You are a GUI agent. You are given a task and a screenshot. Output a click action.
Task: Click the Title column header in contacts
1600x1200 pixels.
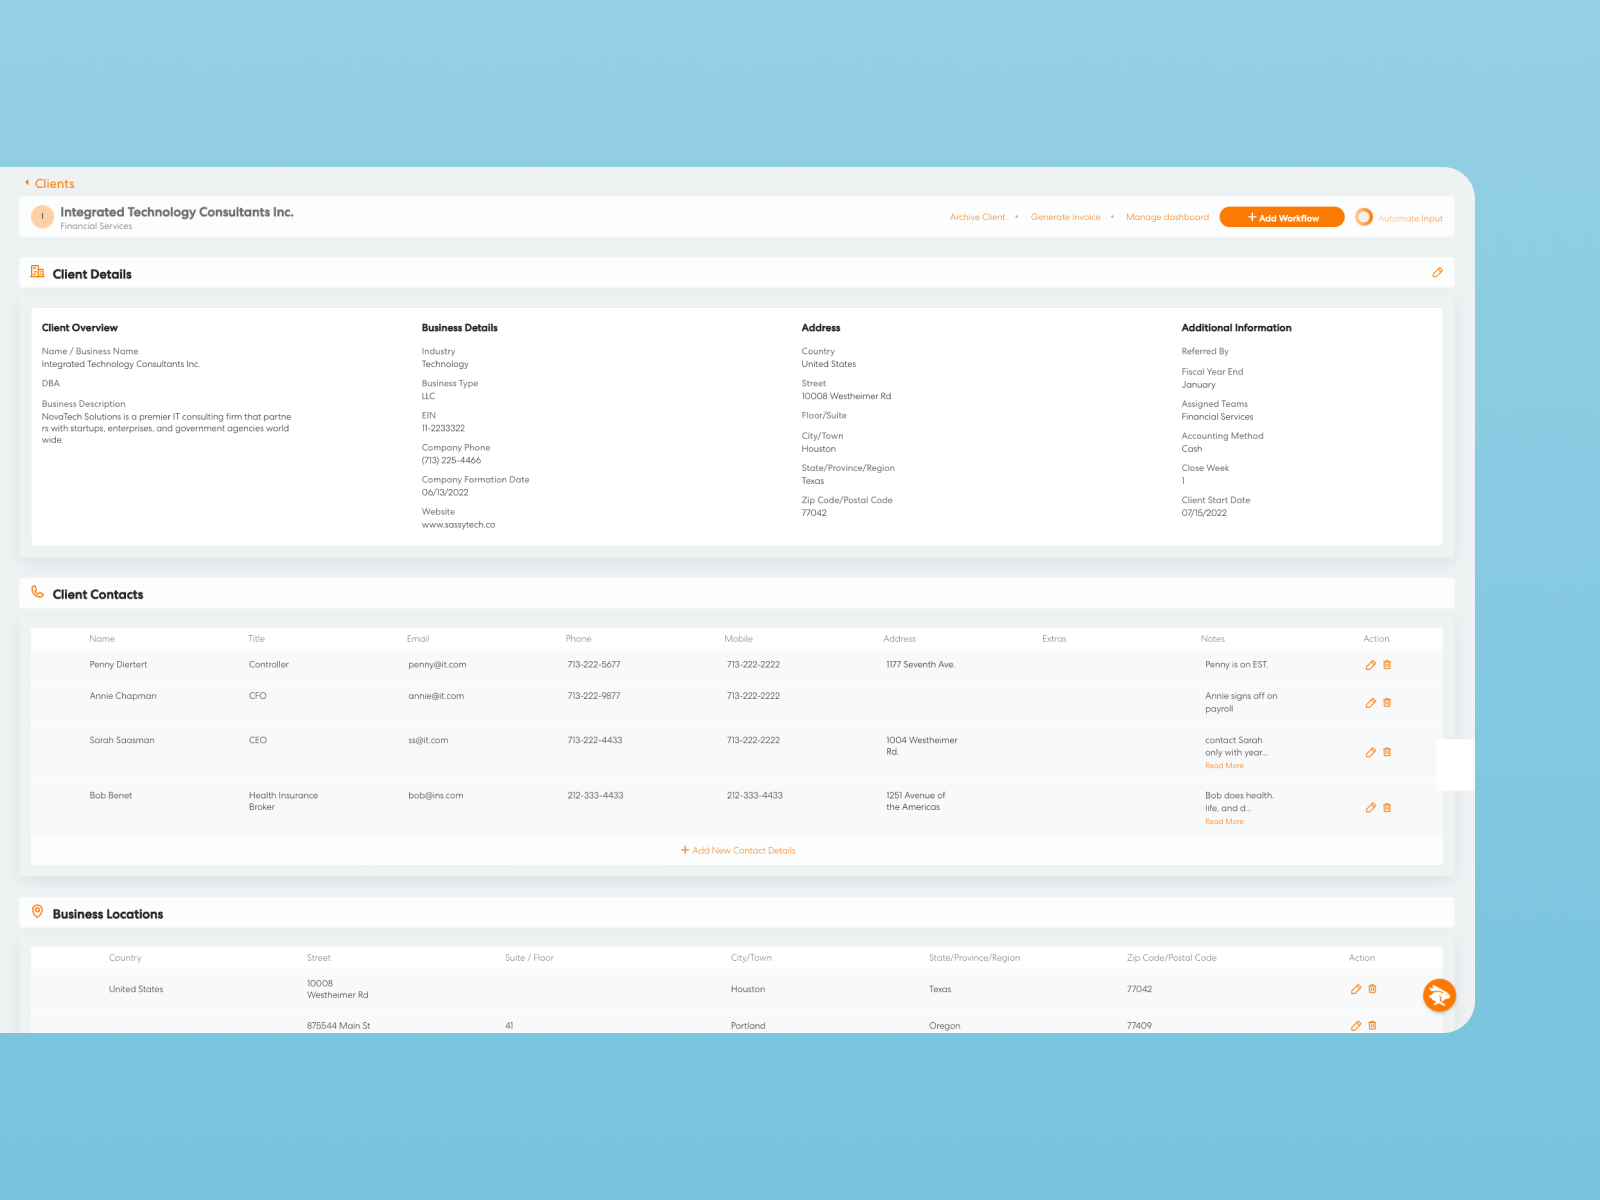(x=257, y=639)
